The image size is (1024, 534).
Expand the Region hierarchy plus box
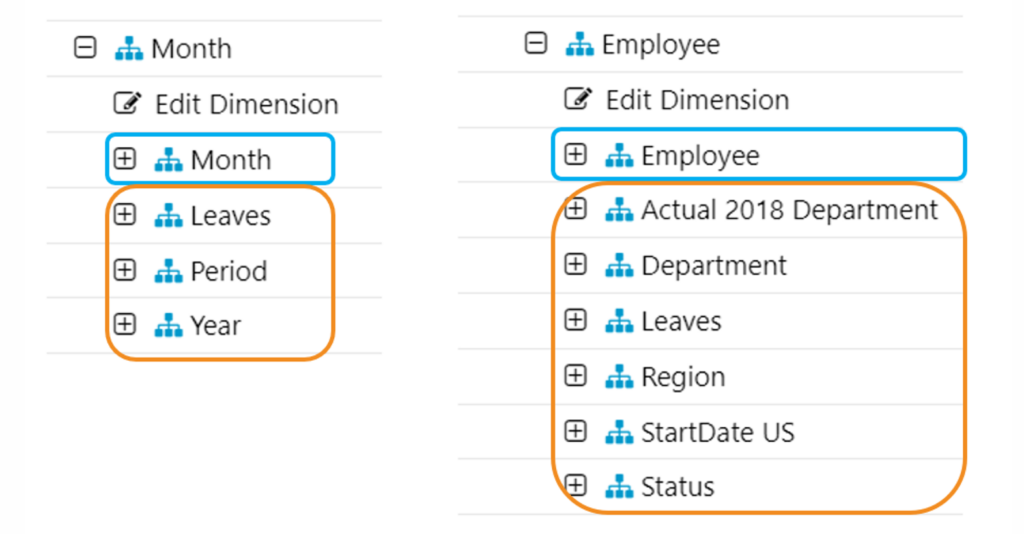575,377
